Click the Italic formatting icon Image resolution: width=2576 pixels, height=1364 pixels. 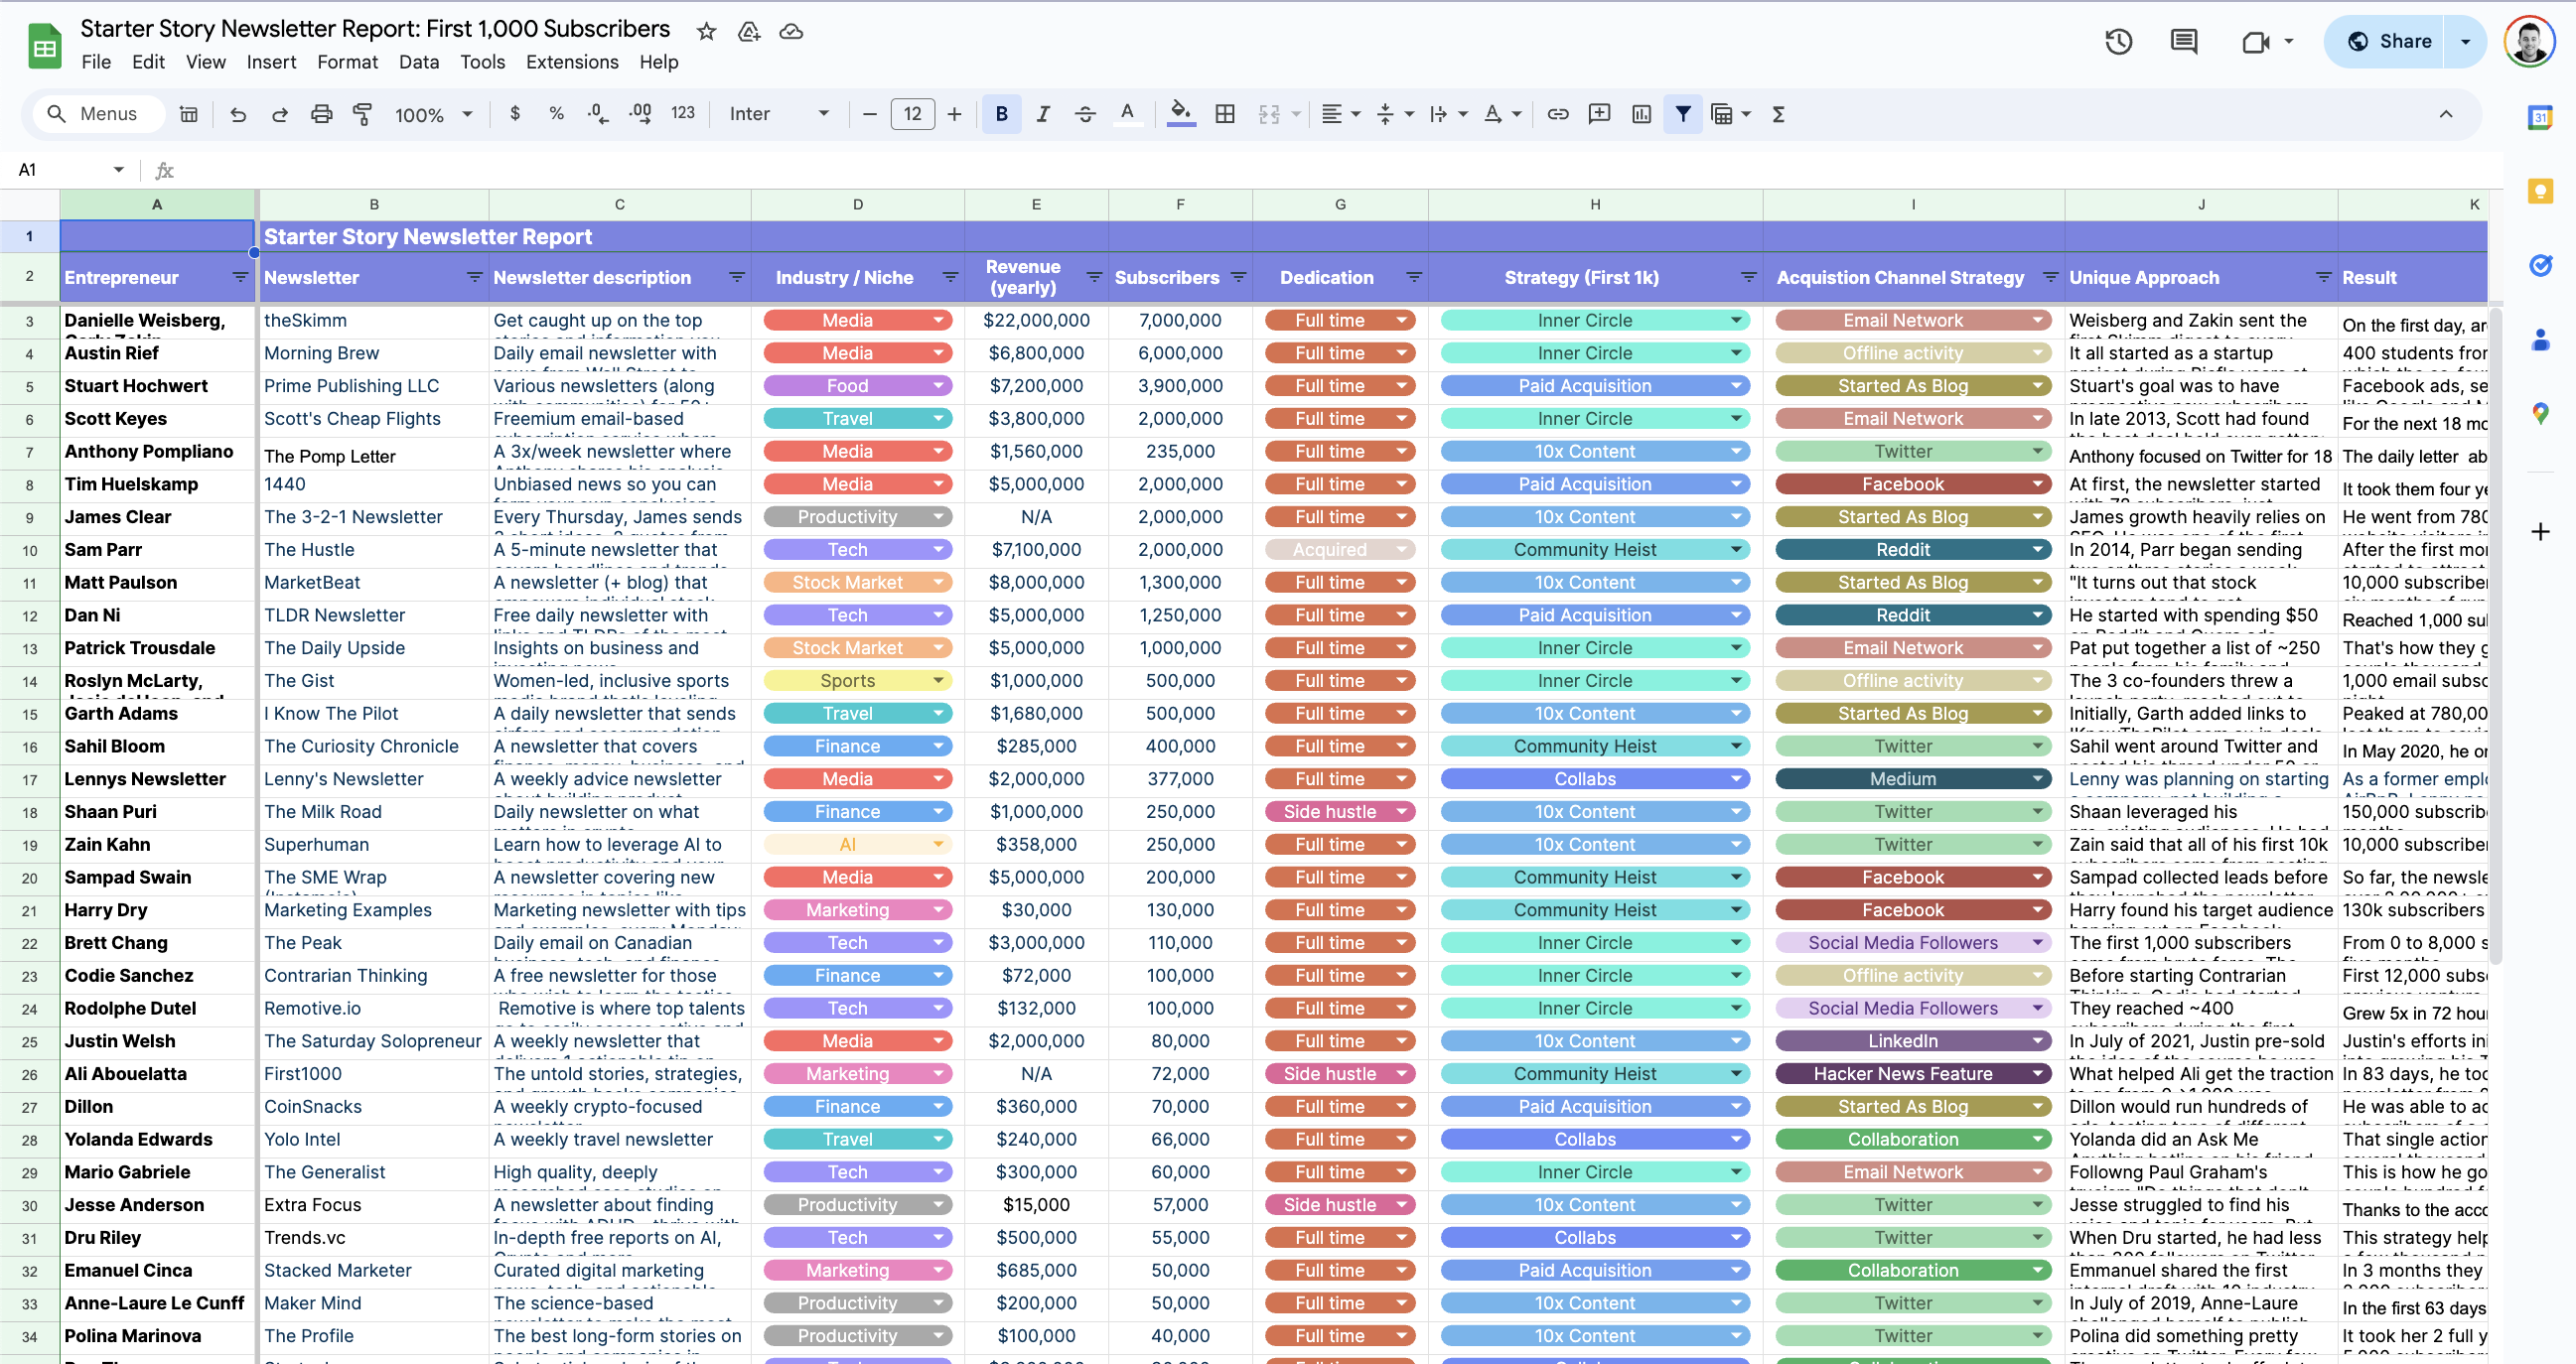tap(1043, 114)
